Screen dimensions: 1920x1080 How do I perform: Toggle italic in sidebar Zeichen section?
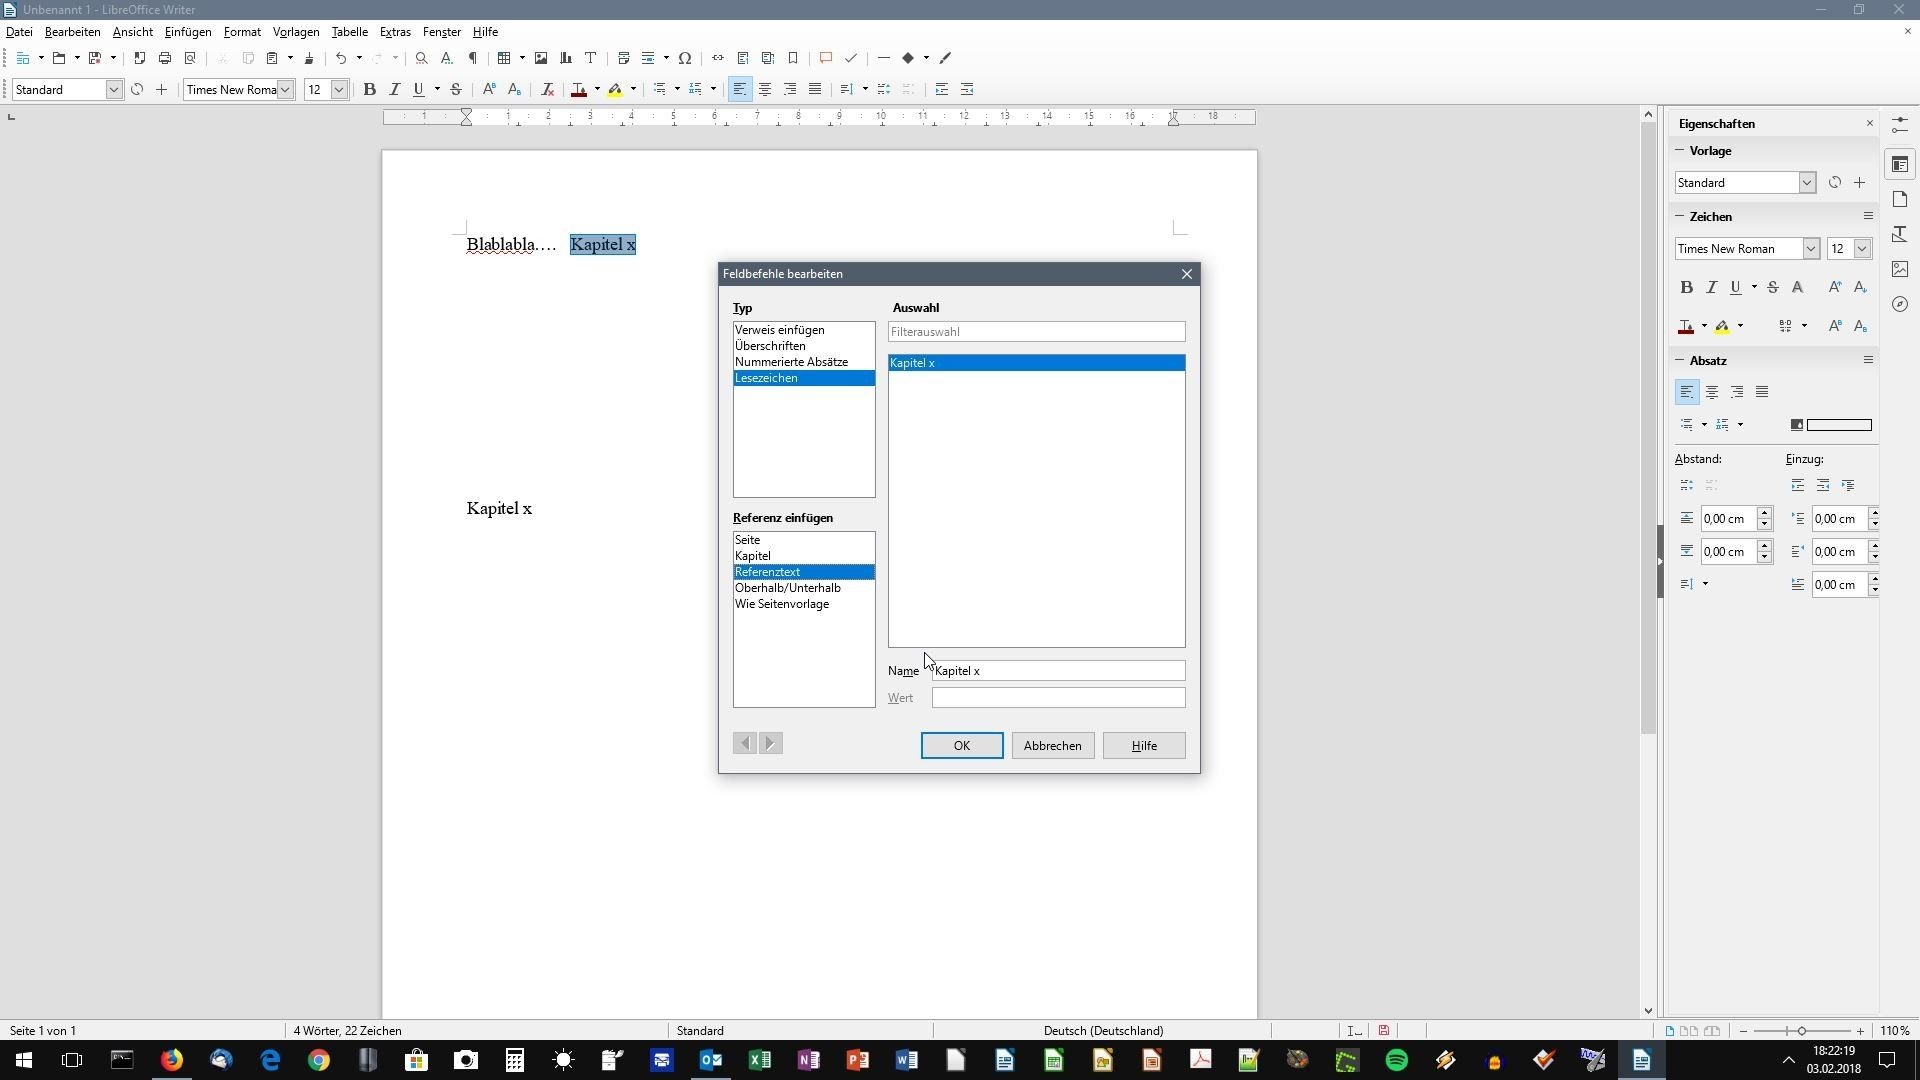[1712, 287]
